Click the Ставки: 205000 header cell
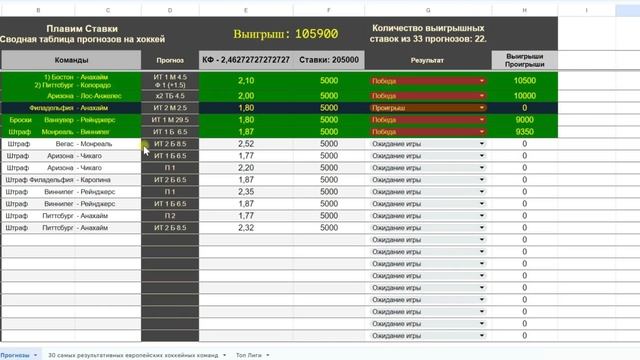Screen dimensions: 640x360 [x=329, y=60]
